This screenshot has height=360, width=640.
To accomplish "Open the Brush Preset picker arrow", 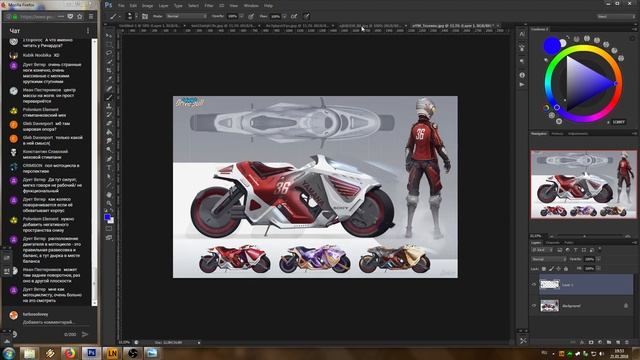I will point(136,16).
